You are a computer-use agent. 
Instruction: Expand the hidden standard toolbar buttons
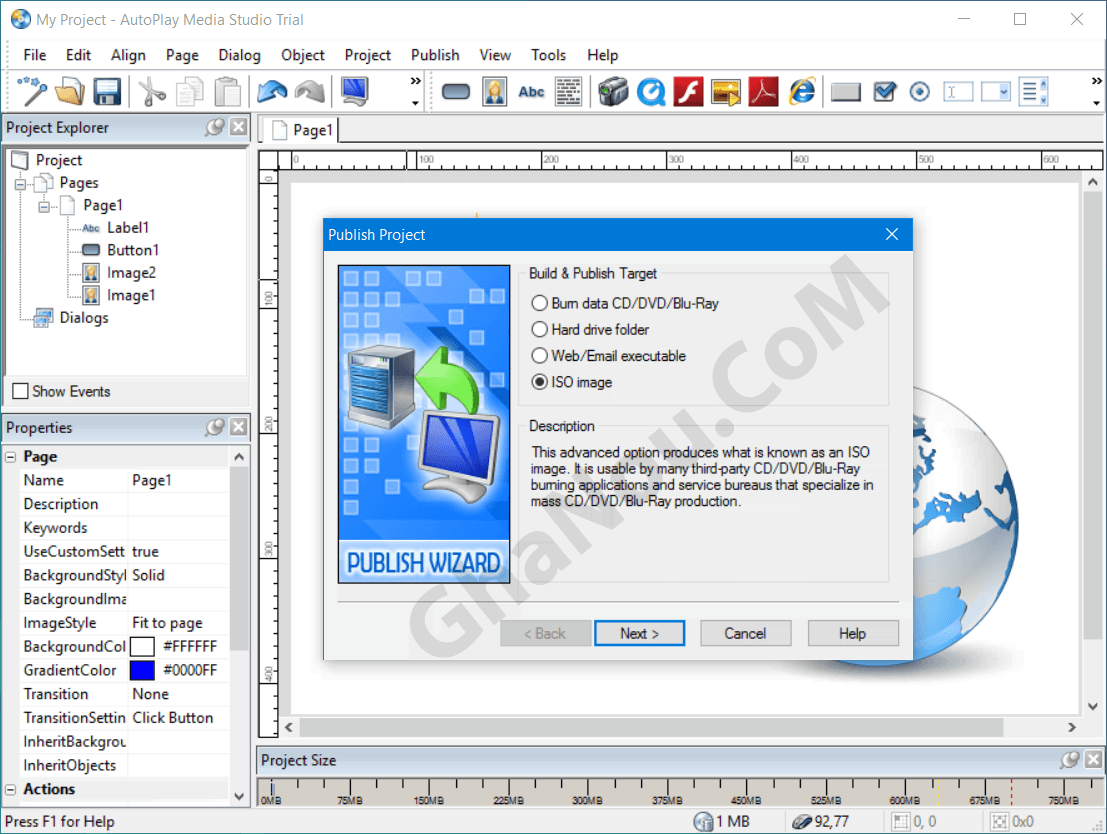(415, 92)
